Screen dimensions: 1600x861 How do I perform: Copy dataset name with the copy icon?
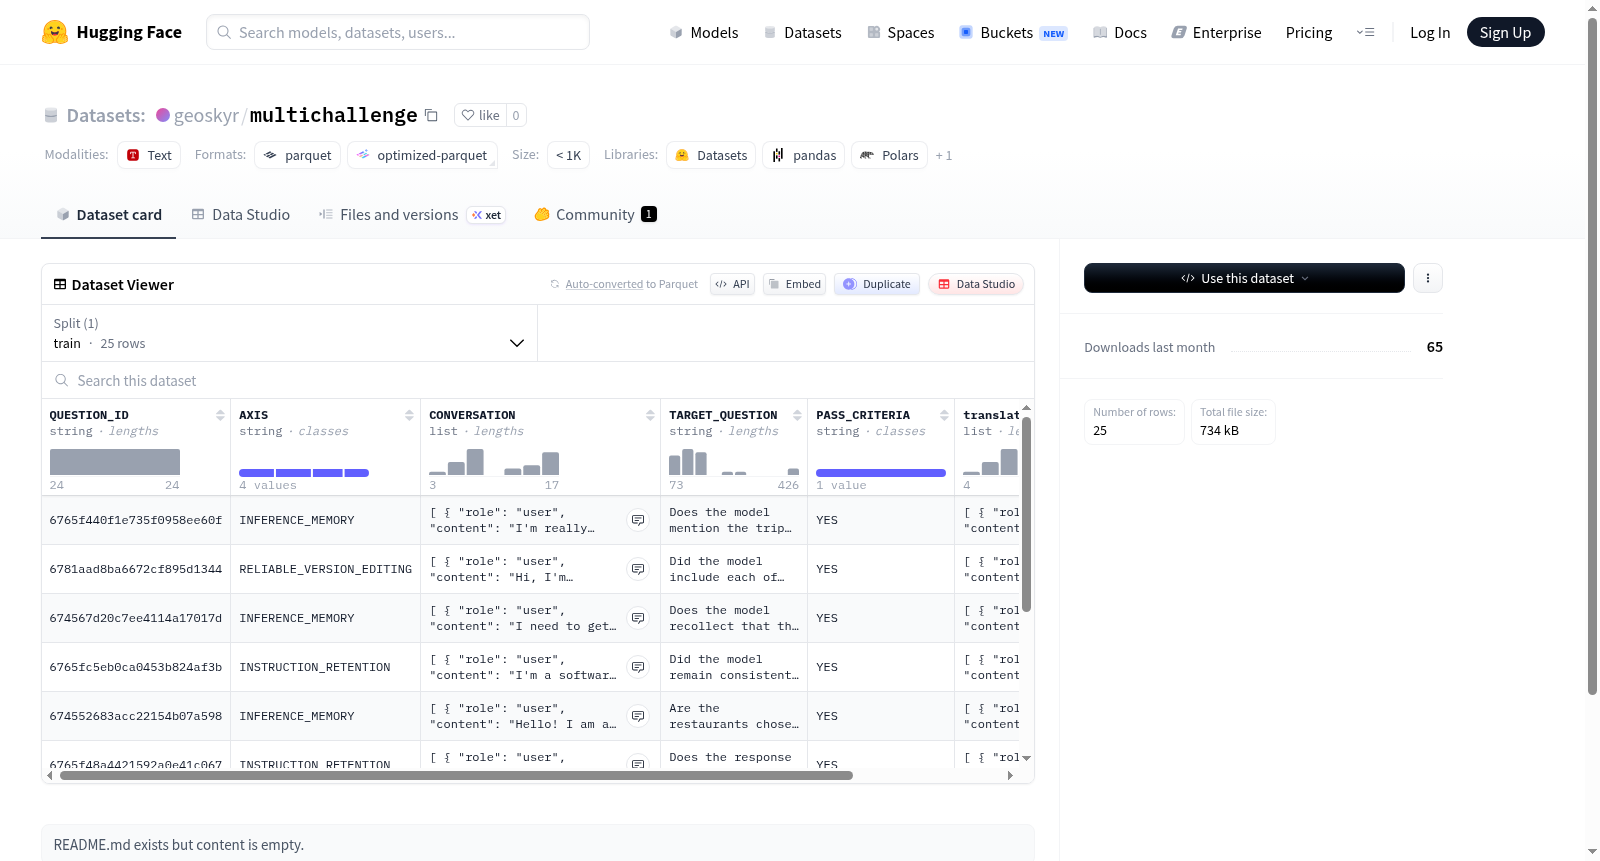431,115
